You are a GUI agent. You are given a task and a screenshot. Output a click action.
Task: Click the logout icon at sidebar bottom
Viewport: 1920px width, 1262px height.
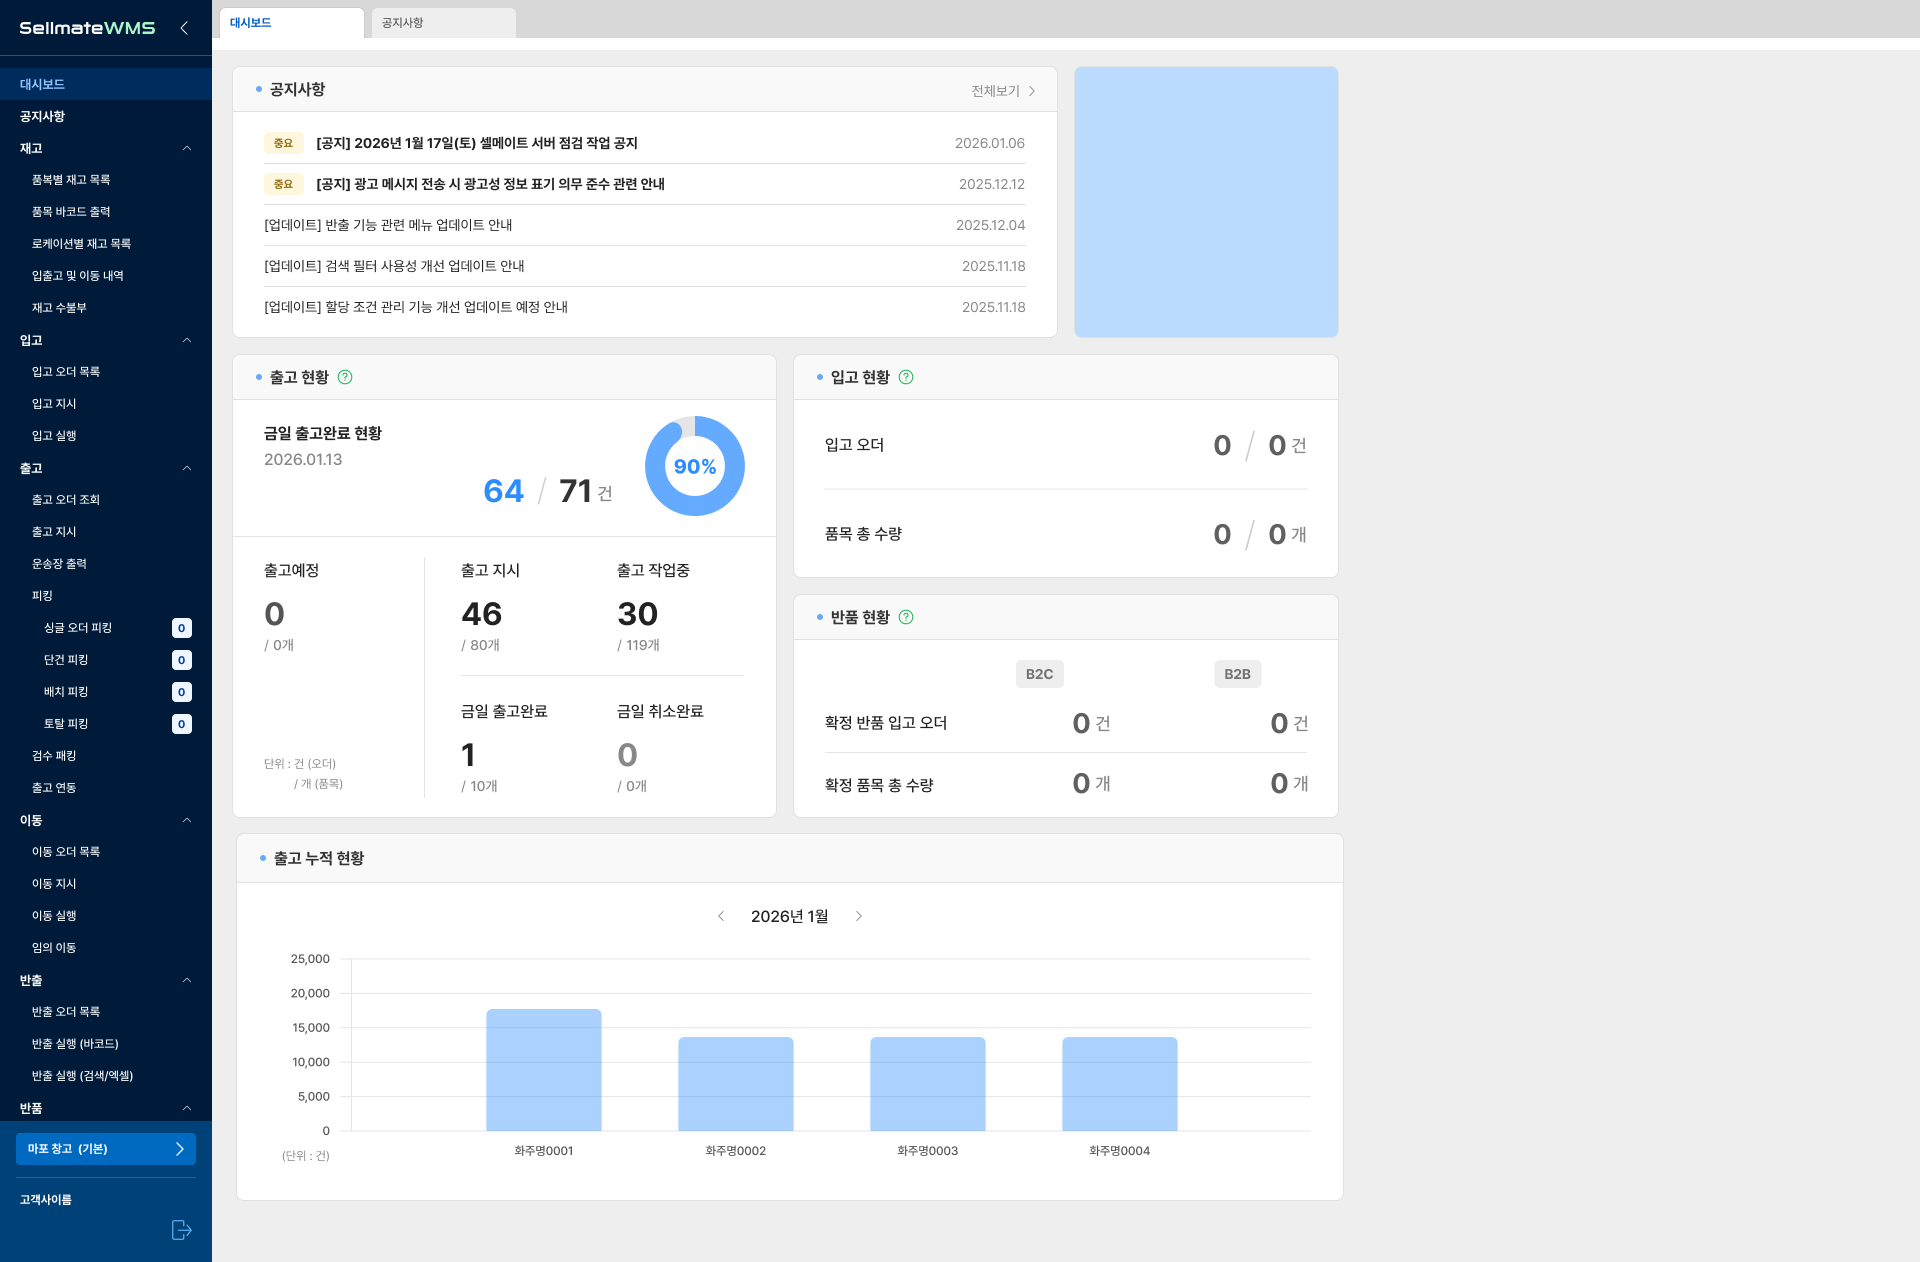pos(181,1230)
